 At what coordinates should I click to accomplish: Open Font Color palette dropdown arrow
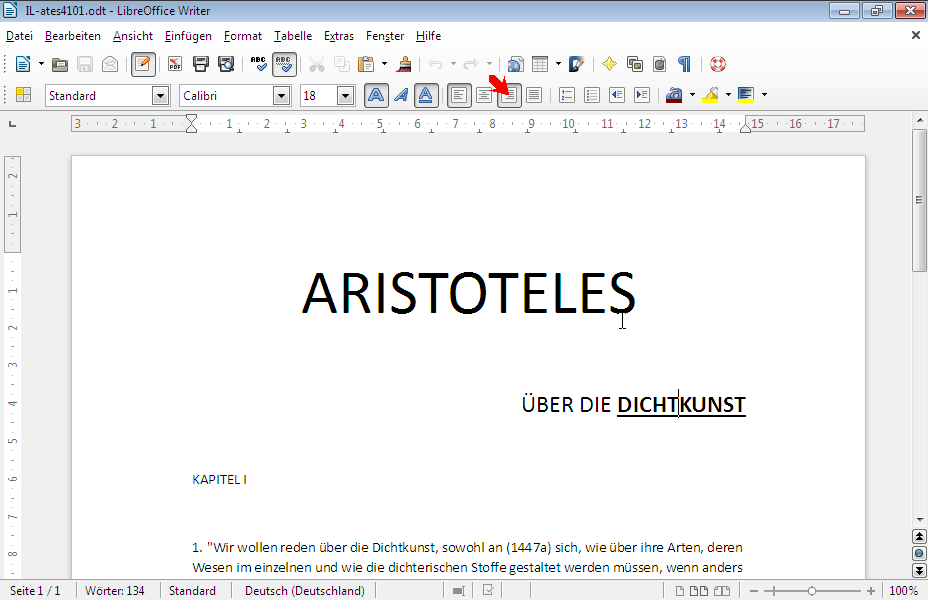pyautogui.click(x=692, y=95)
